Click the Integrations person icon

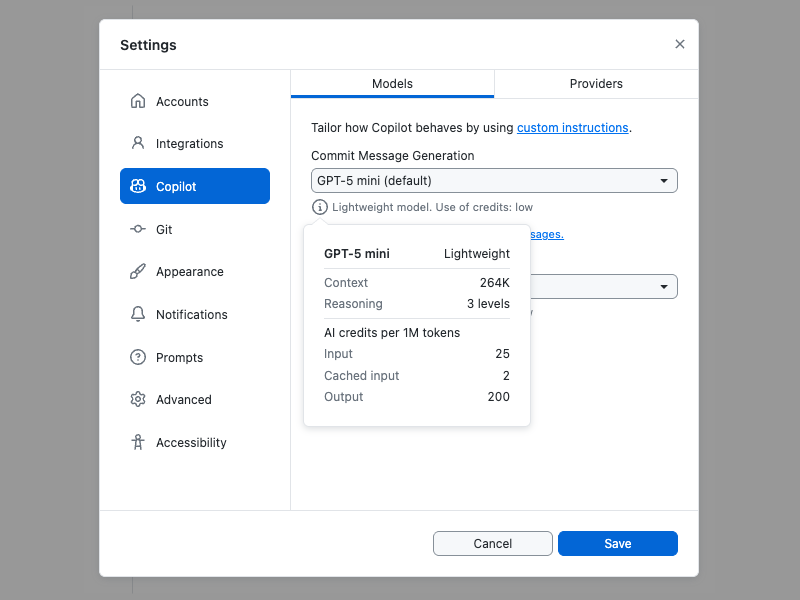pyautogui.click(x=138, y=143)
